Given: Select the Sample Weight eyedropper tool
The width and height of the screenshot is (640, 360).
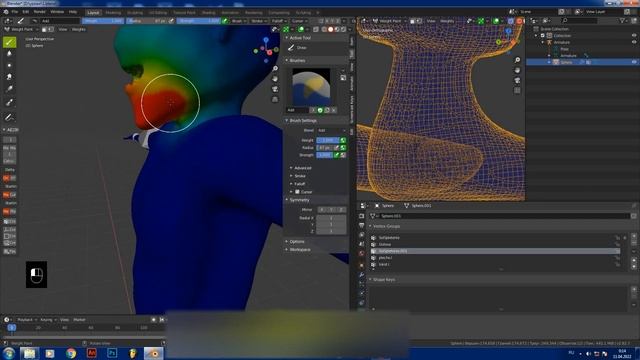Looking at the screenshot, I should [9, 102].
